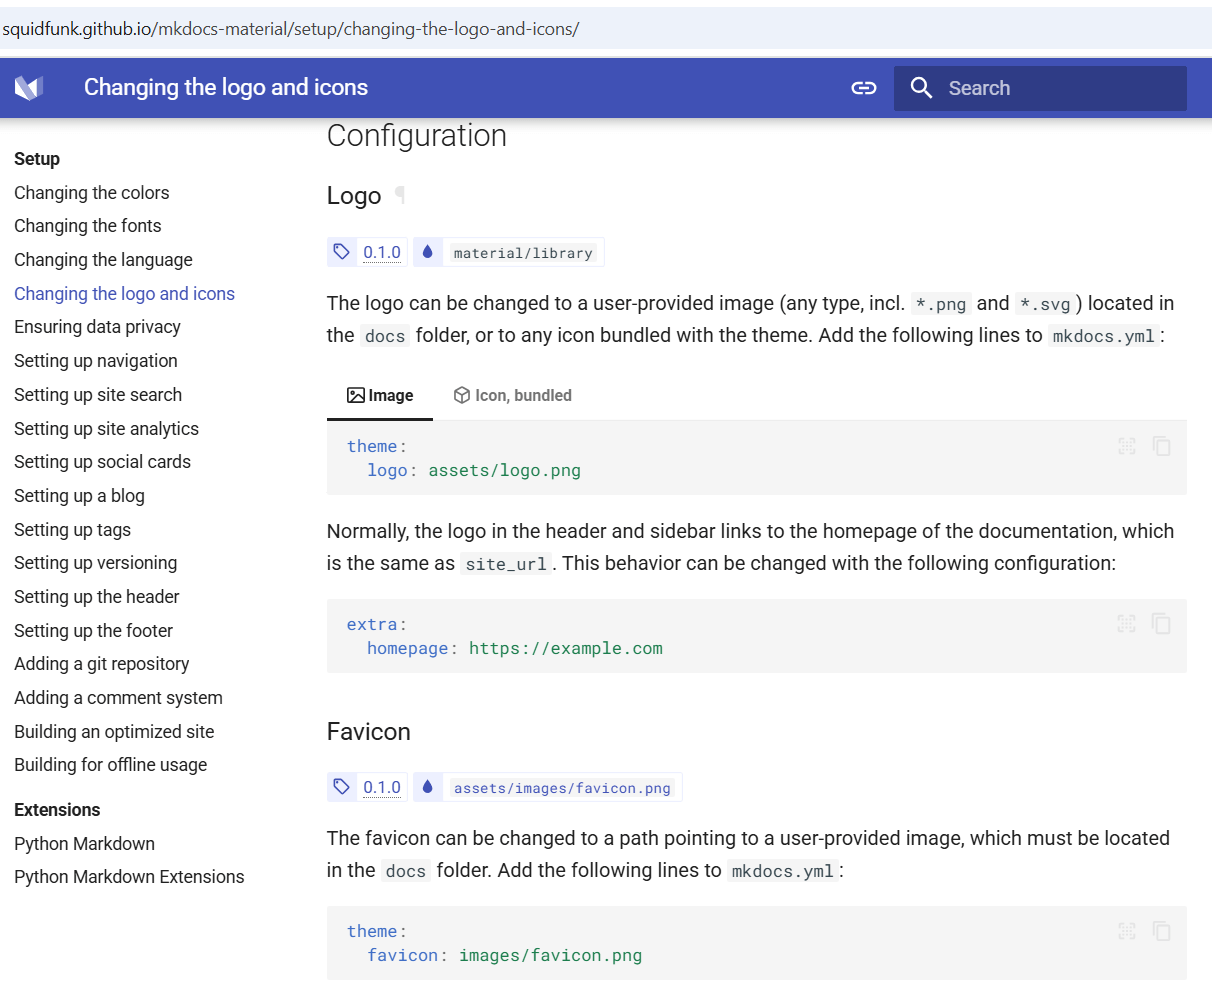The image size is (1212, 994).
Task: Click the default value drop icon under Favicon
Action: tap(428, 787)
